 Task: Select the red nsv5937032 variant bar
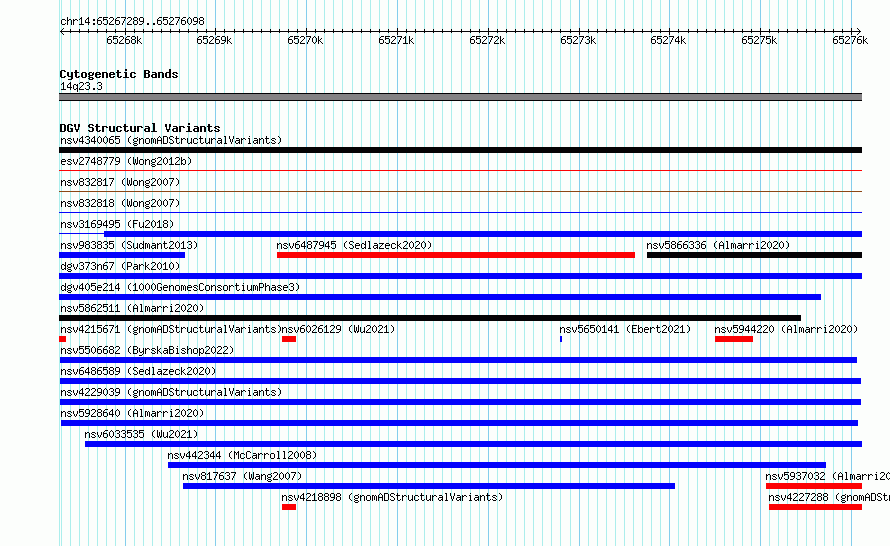pos(814,486)
